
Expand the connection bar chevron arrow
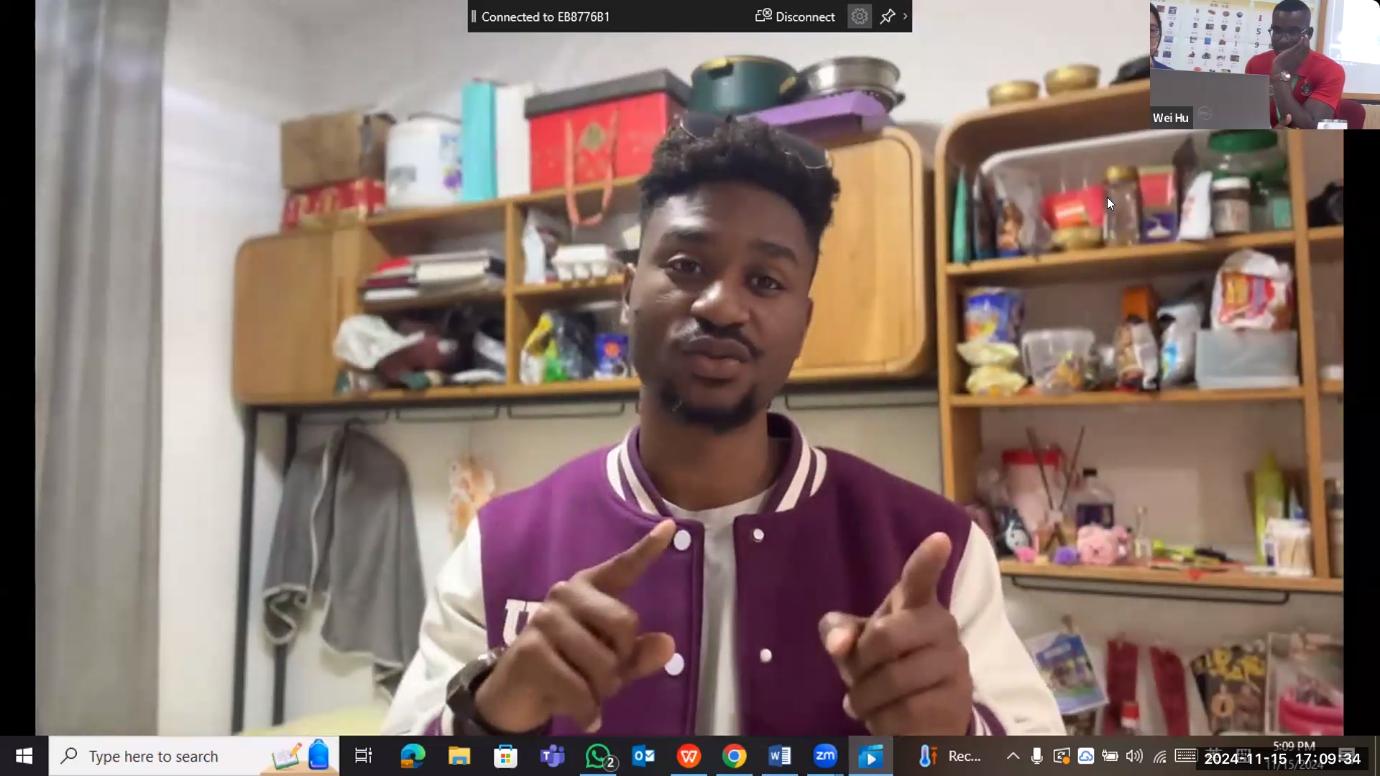(905, 16)
